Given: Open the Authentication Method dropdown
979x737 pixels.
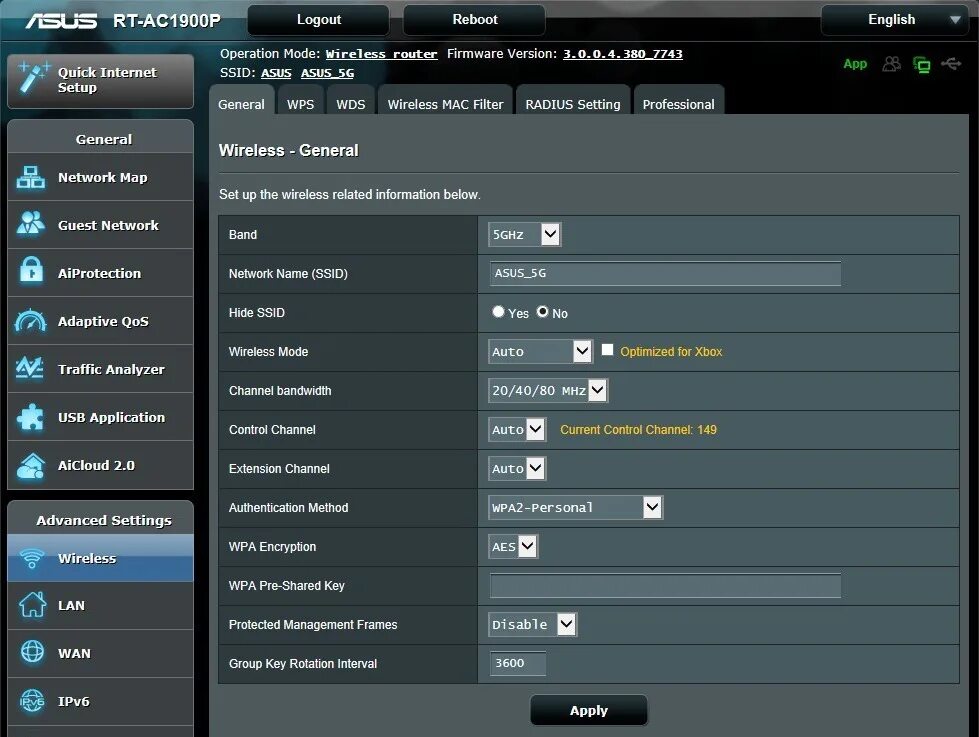Looking at the screenshot, I should (x=575, y=508).
